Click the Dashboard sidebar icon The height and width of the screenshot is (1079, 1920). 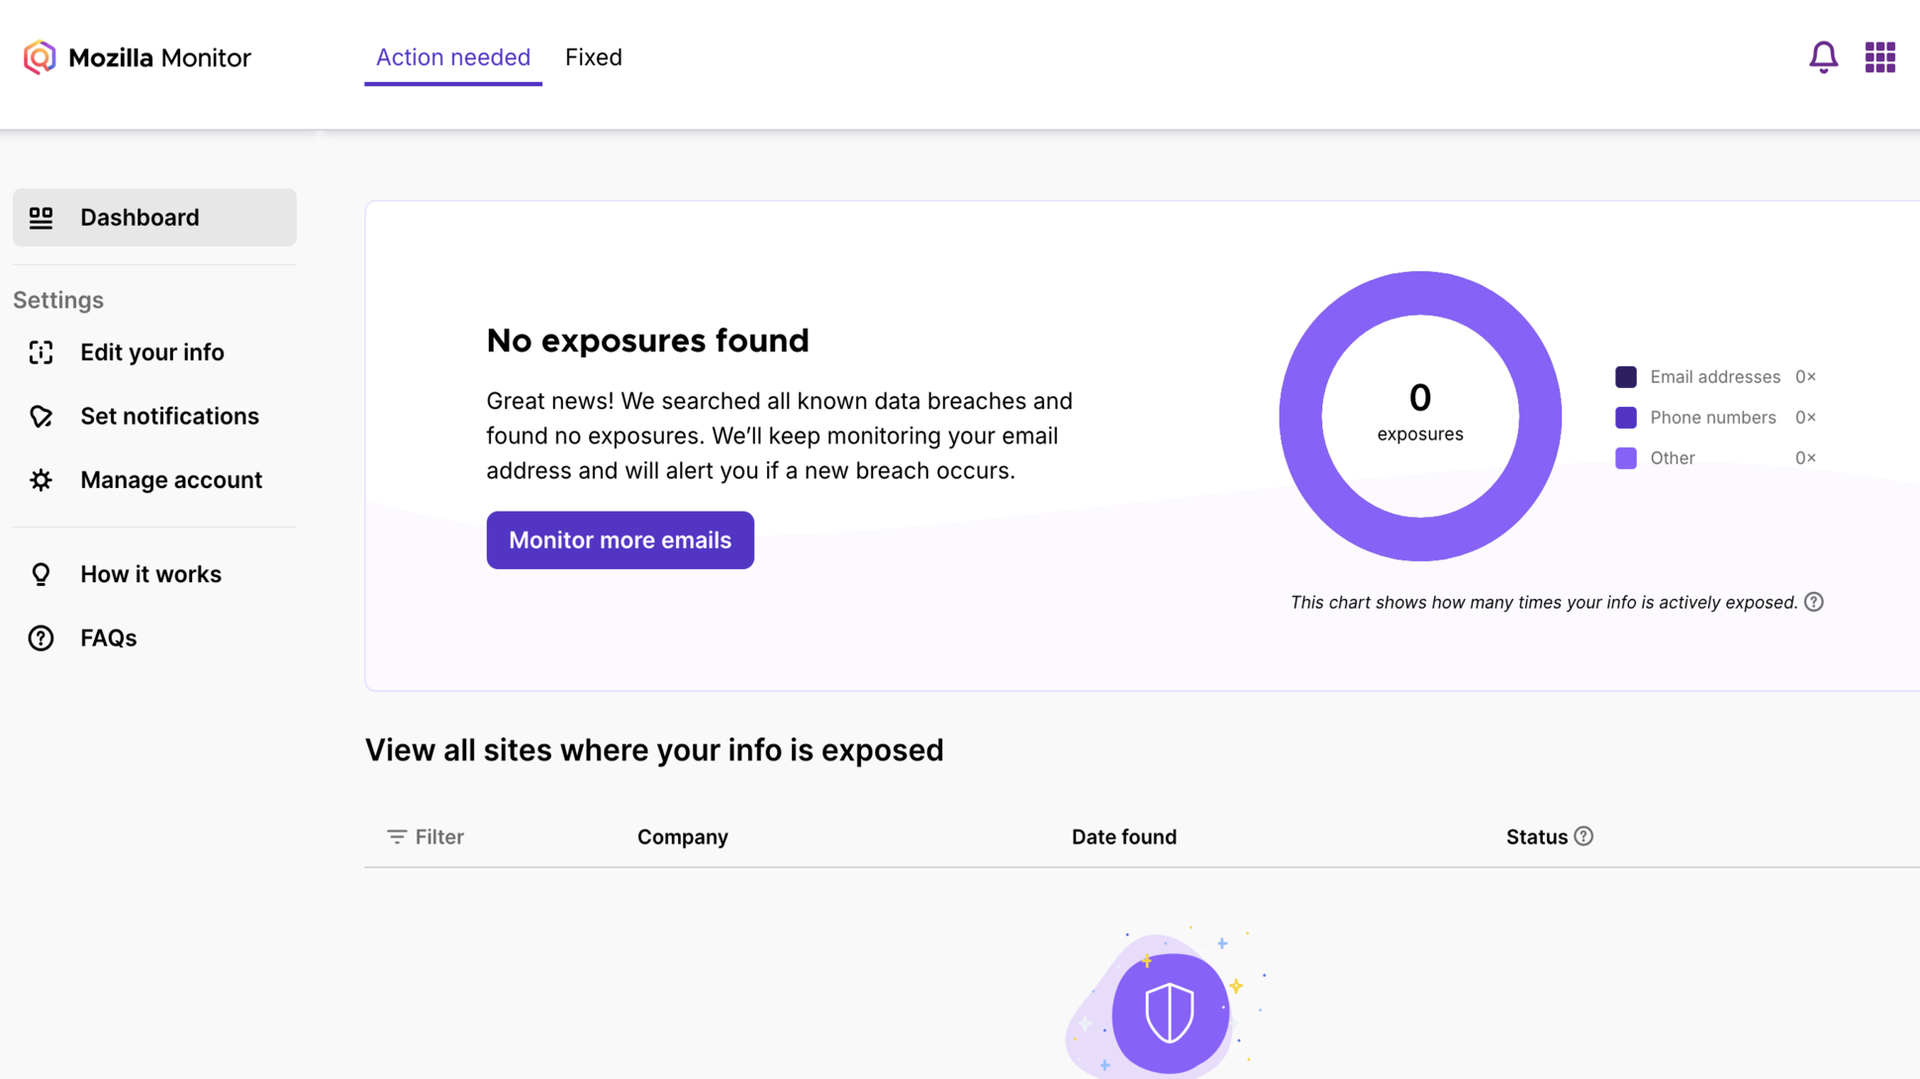pyautogui.click(x=41, y=217)
